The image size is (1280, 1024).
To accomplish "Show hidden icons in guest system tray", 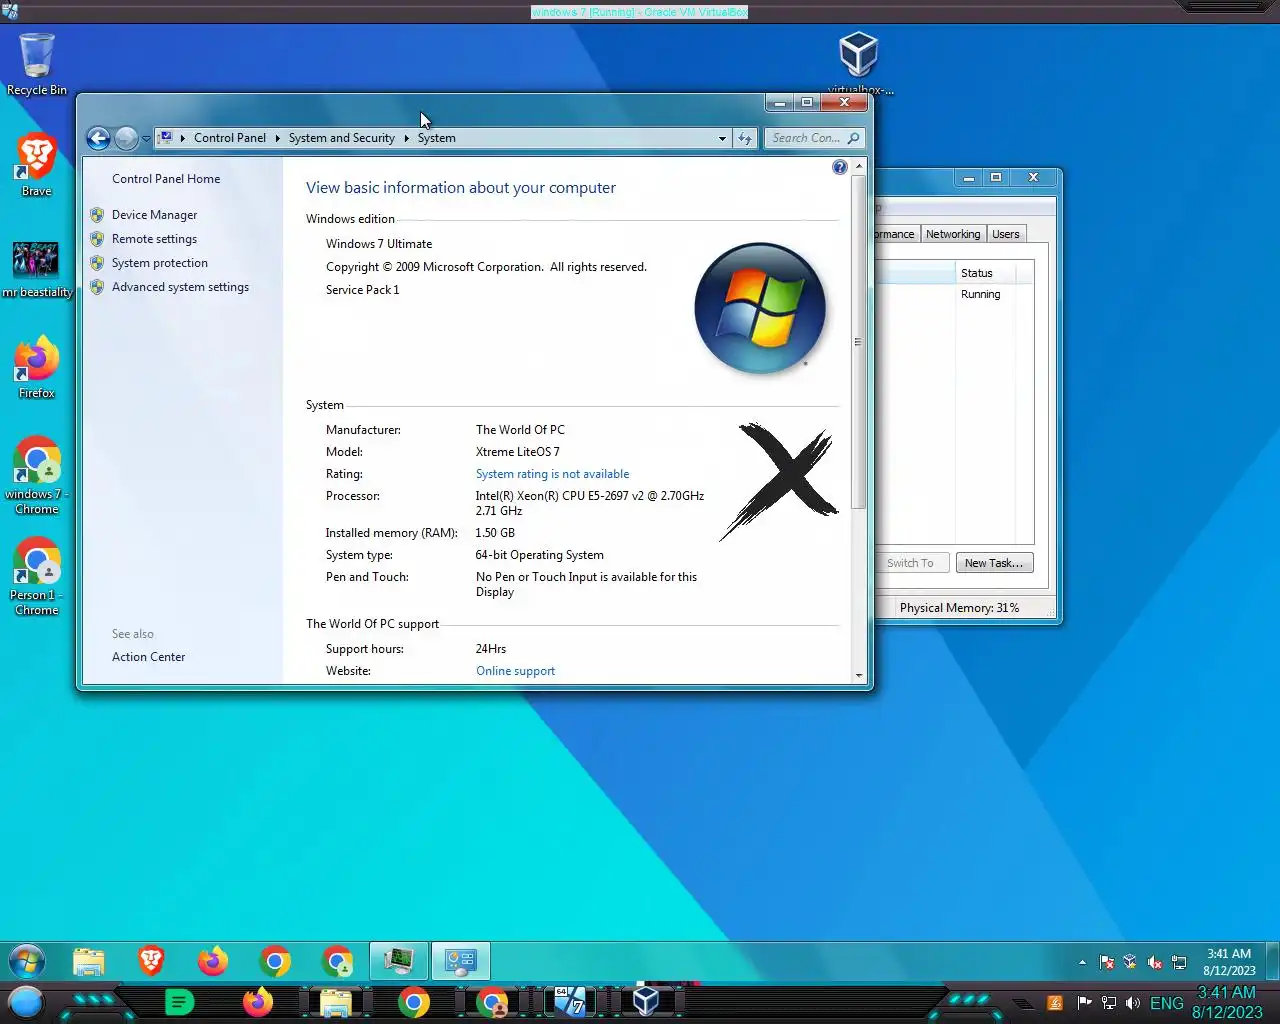I will point(1082,963).
